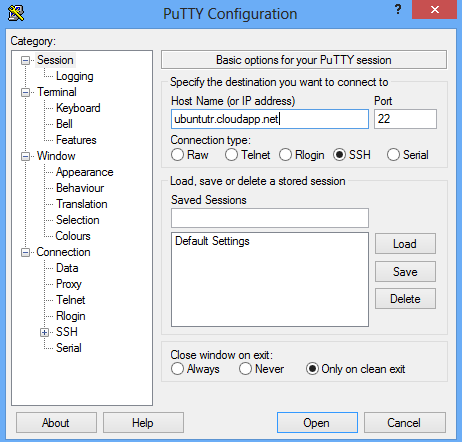The width and height of the screenshot is (462, 442).
Task: Collapse the Window category node
Action: pyautogui.click(x=25, y=156)
